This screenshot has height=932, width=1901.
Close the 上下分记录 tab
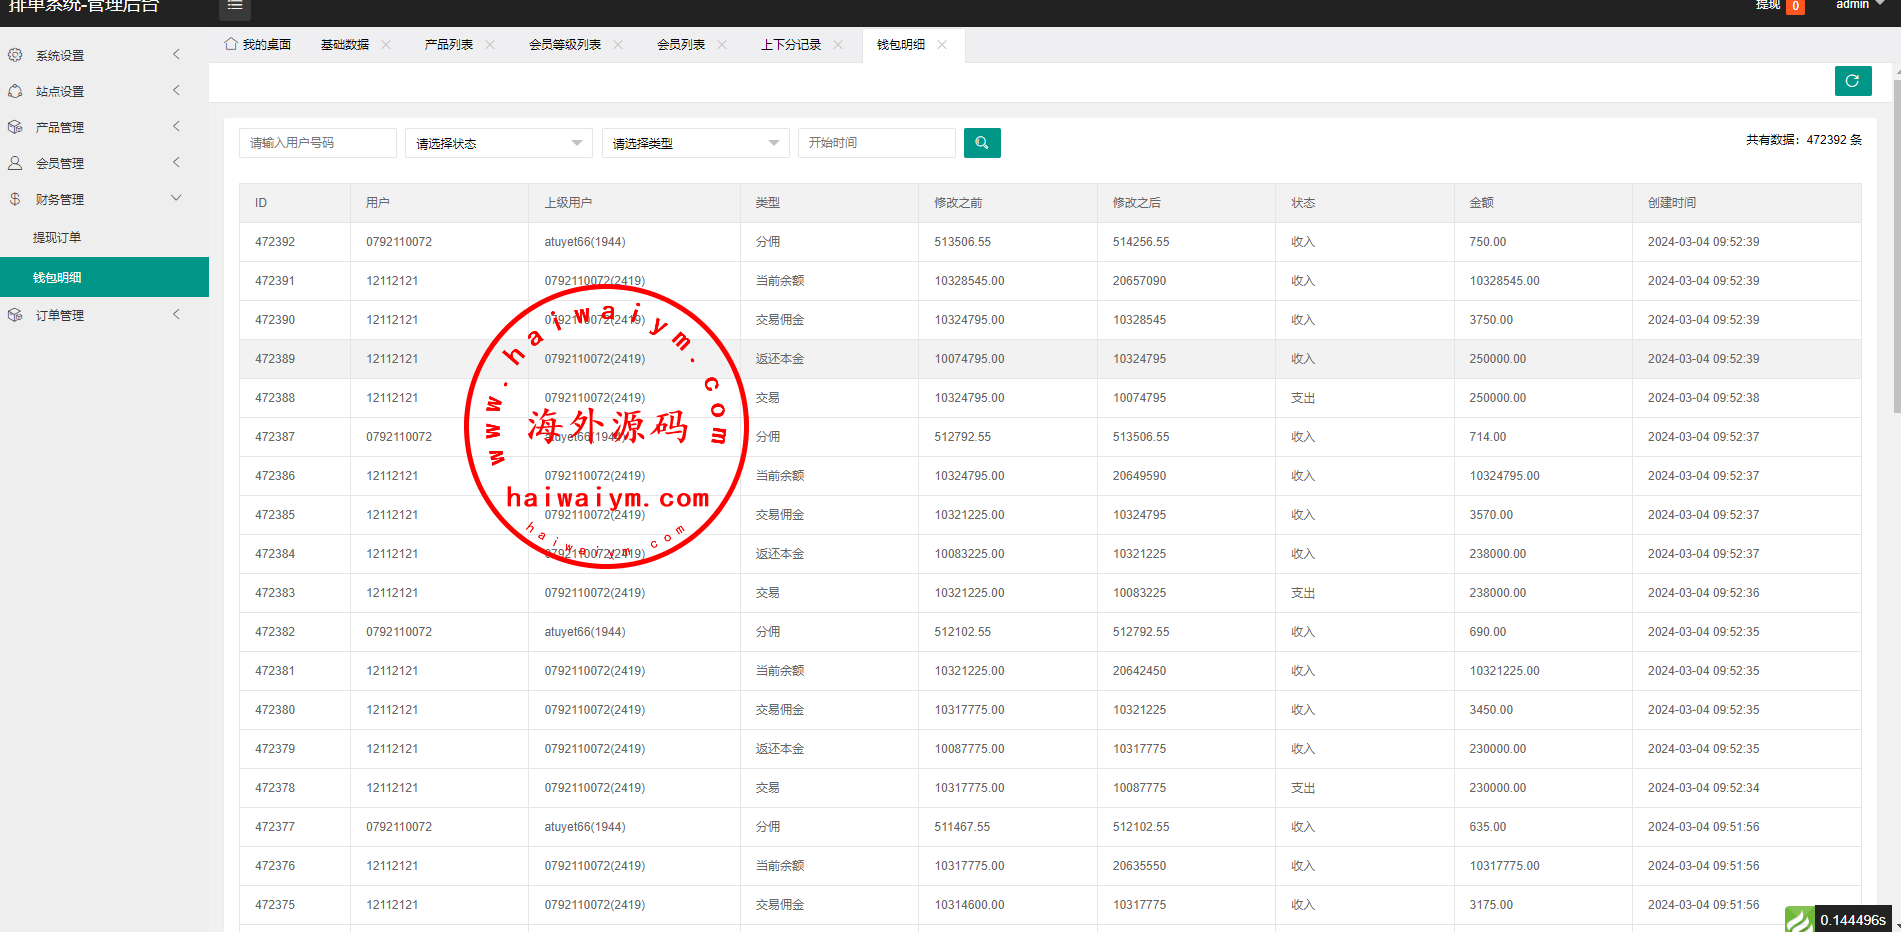click(x=838, y=45)
